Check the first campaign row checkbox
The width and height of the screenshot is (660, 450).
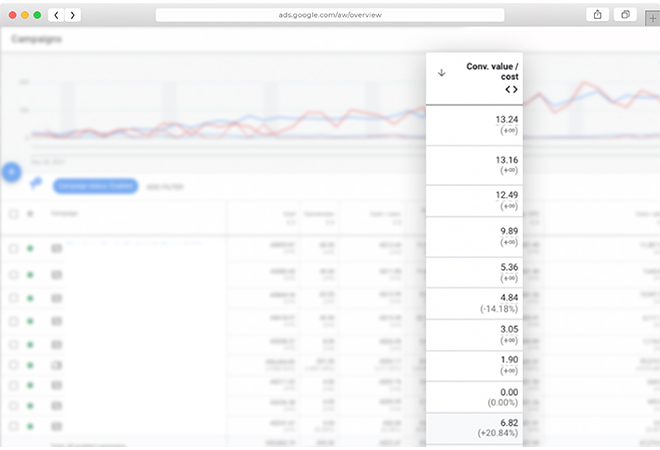click(x=13, y=247)
